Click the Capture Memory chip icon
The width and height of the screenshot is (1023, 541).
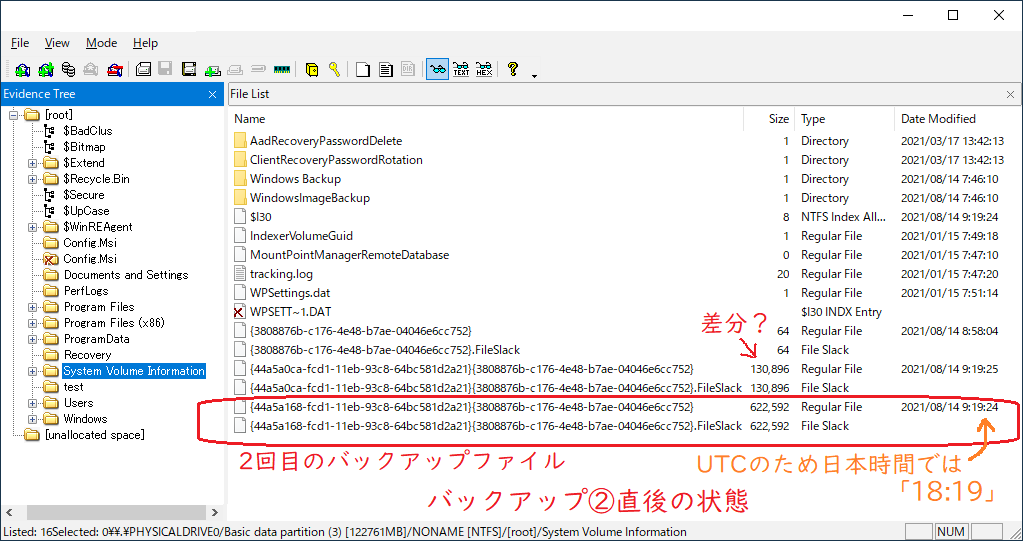pos(282,69)
